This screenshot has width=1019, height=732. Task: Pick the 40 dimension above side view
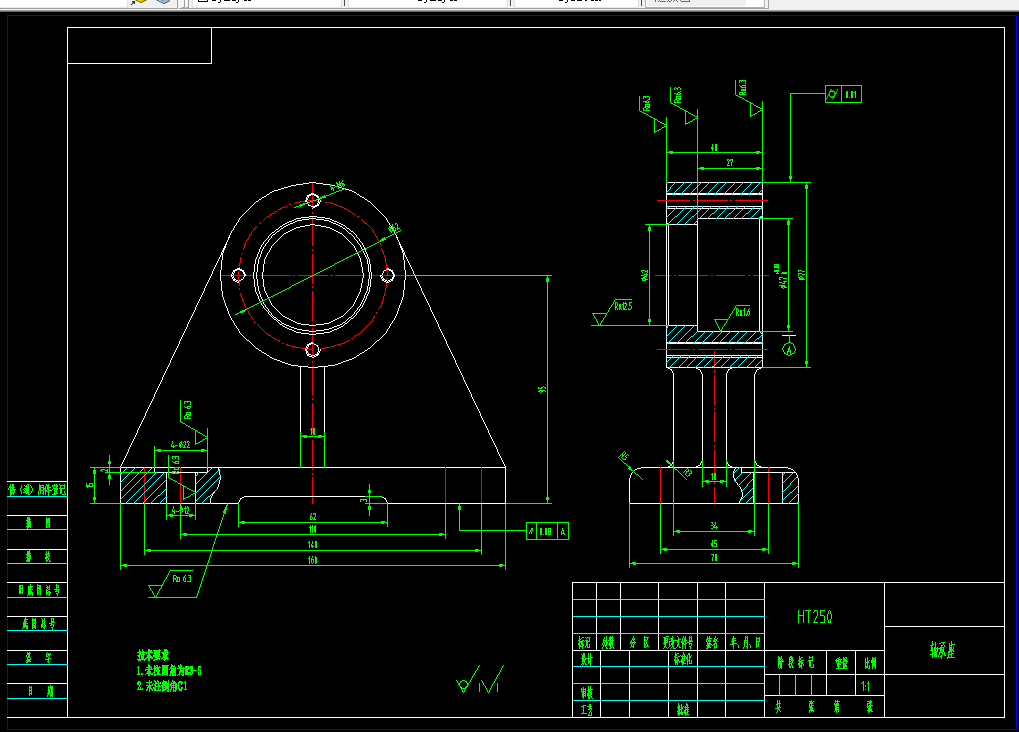click(x=714, y=148)
